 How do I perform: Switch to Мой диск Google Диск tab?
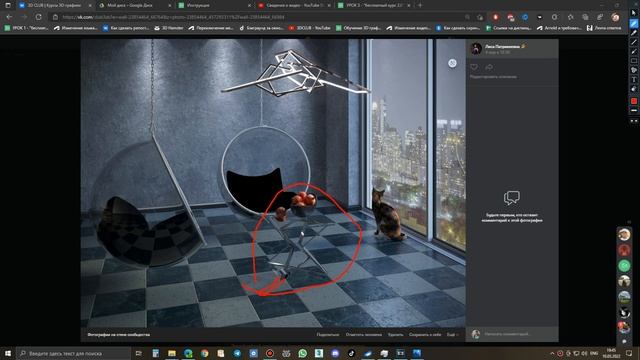point(134,5)
